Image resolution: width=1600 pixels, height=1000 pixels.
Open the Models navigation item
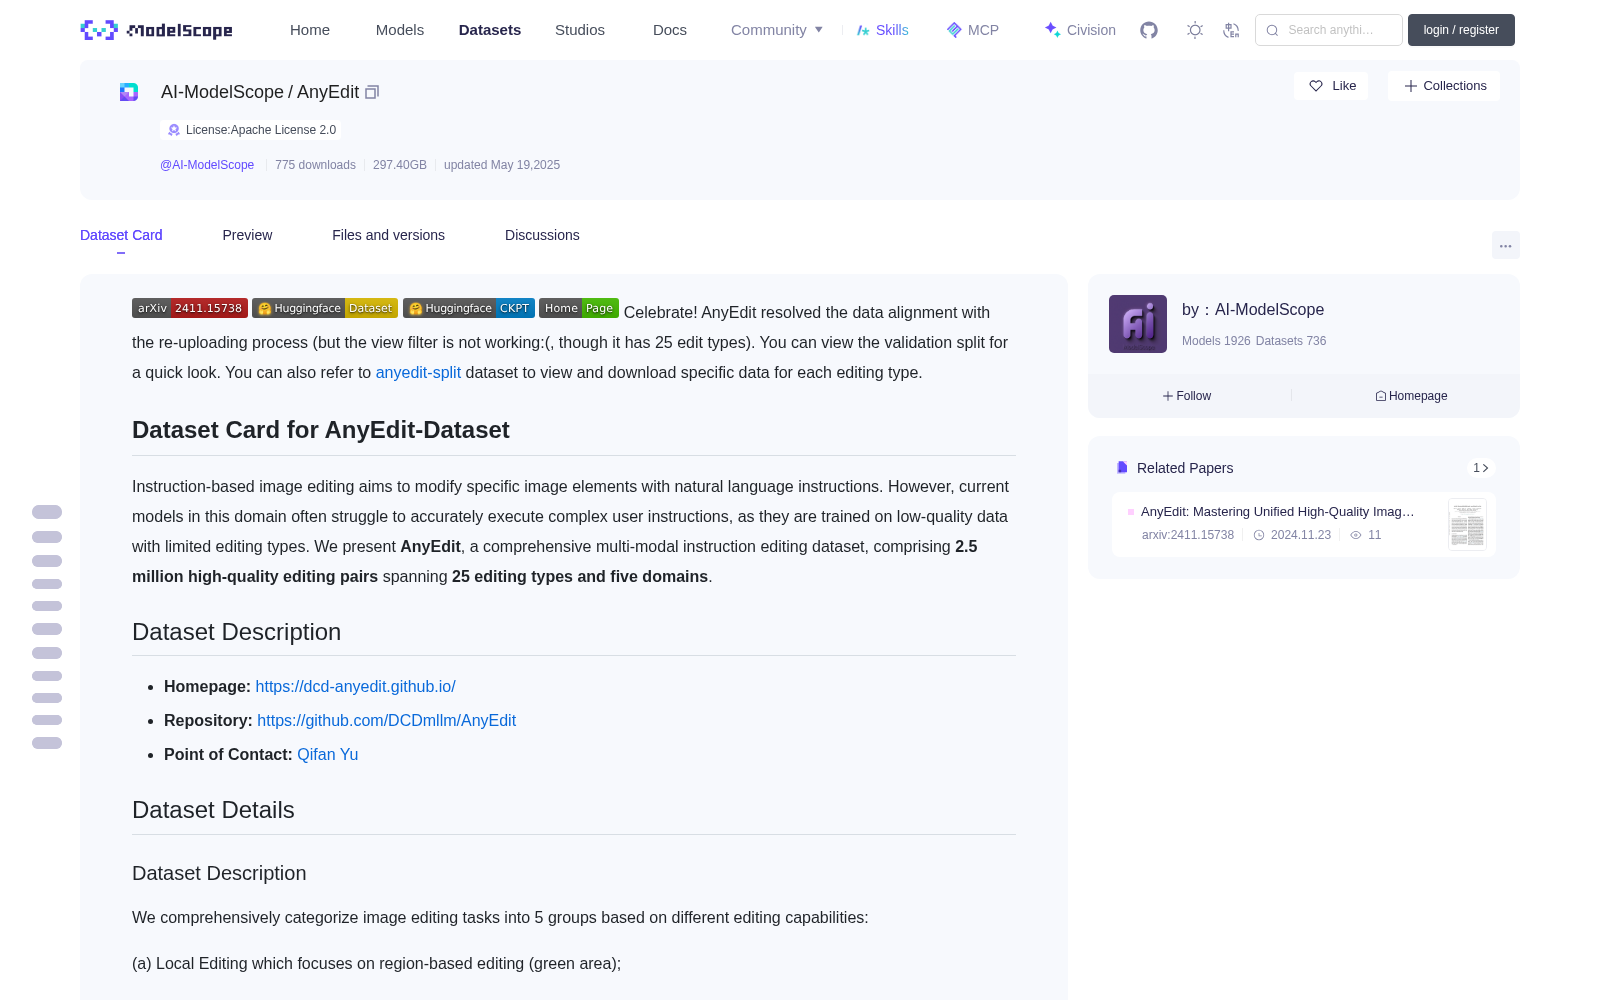400,30
